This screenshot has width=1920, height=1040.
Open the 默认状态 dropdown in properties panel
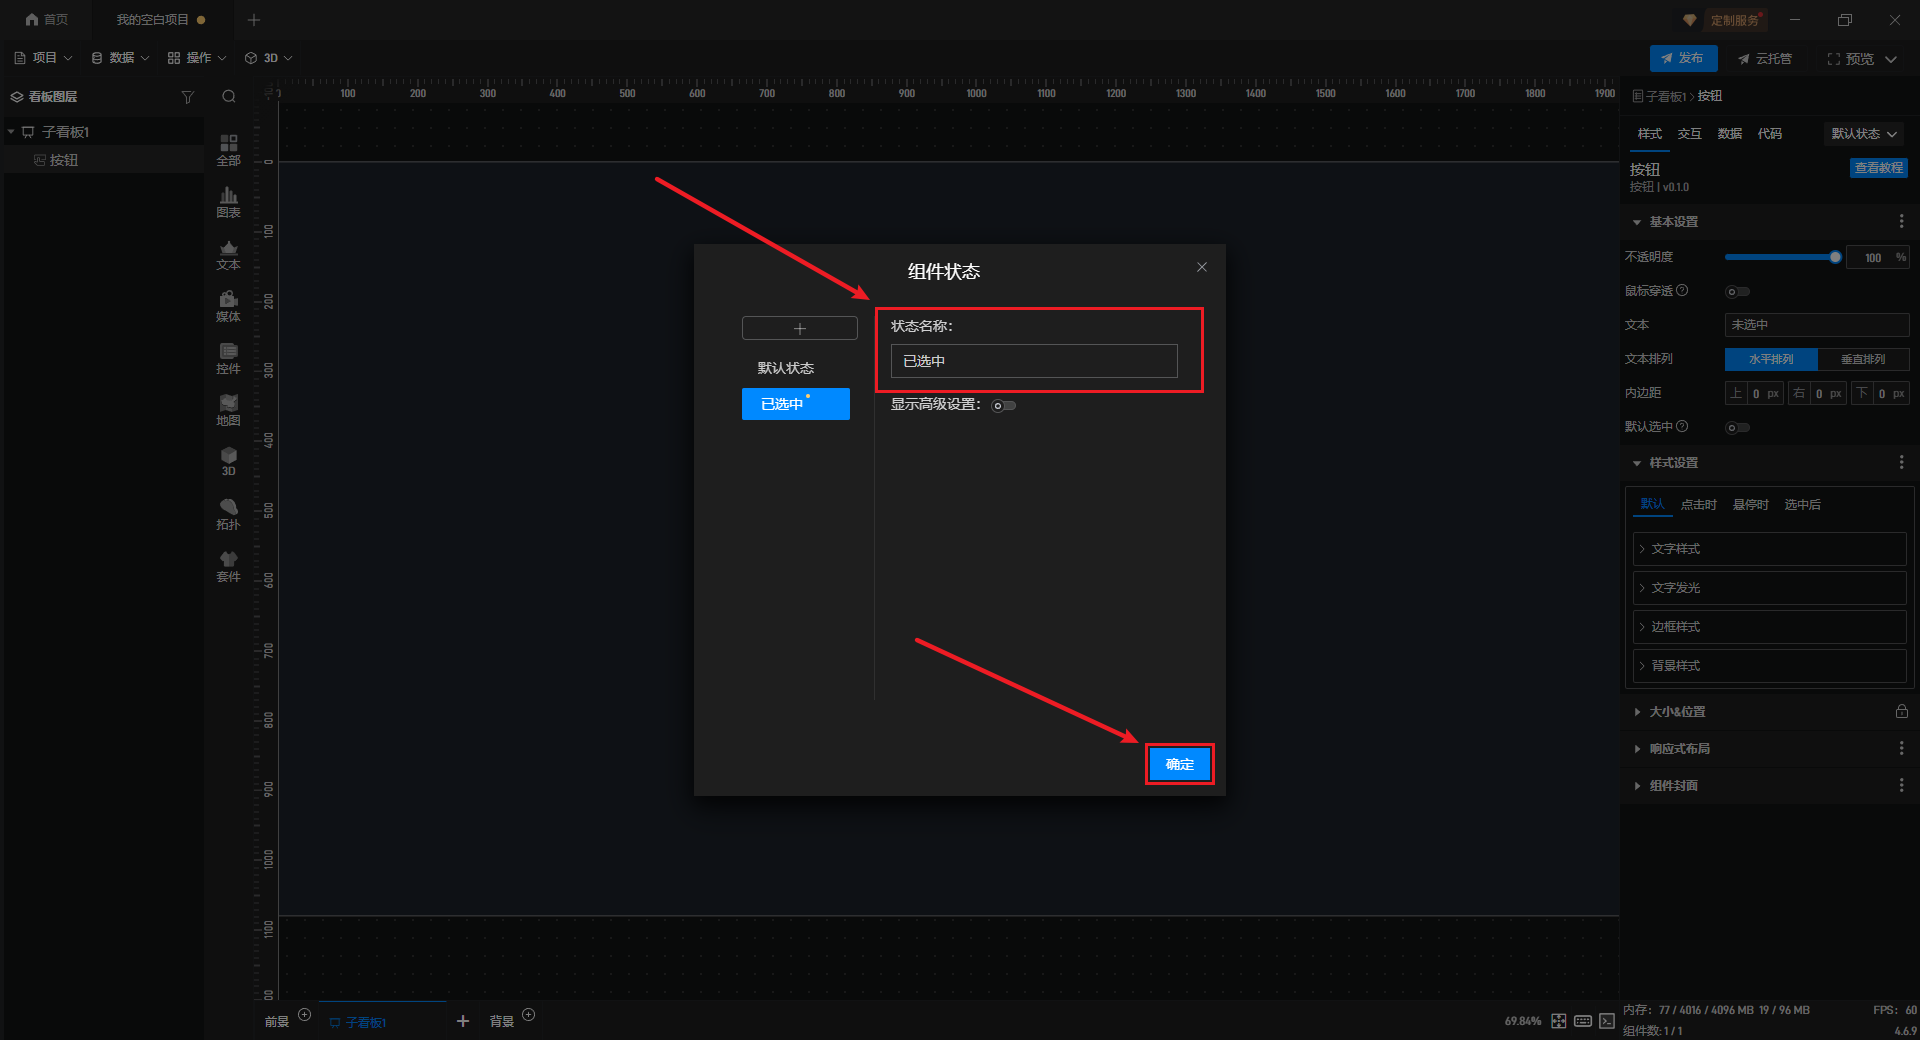pyautogui.click(x=1863, y=134)
